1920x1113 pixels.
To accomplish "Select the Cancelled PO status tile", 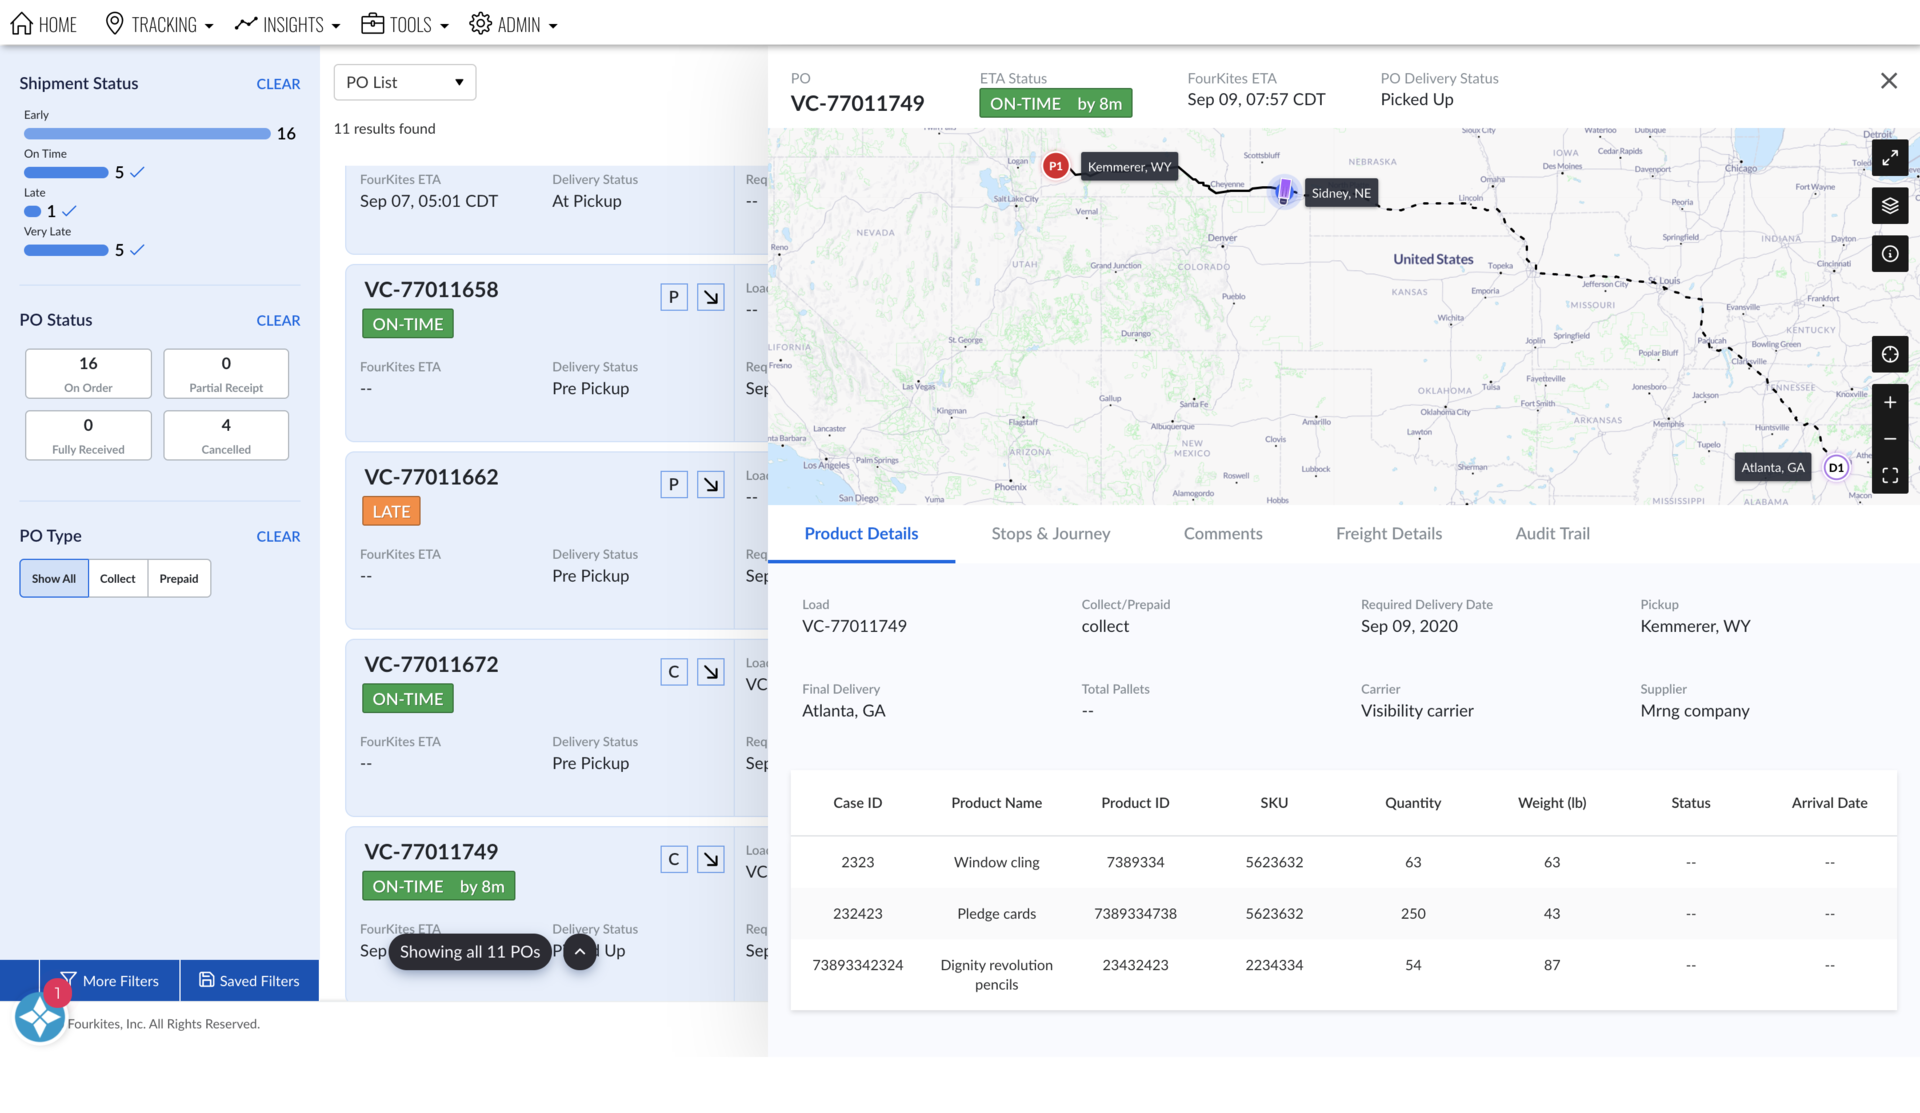I will click(x=226, y=435).
